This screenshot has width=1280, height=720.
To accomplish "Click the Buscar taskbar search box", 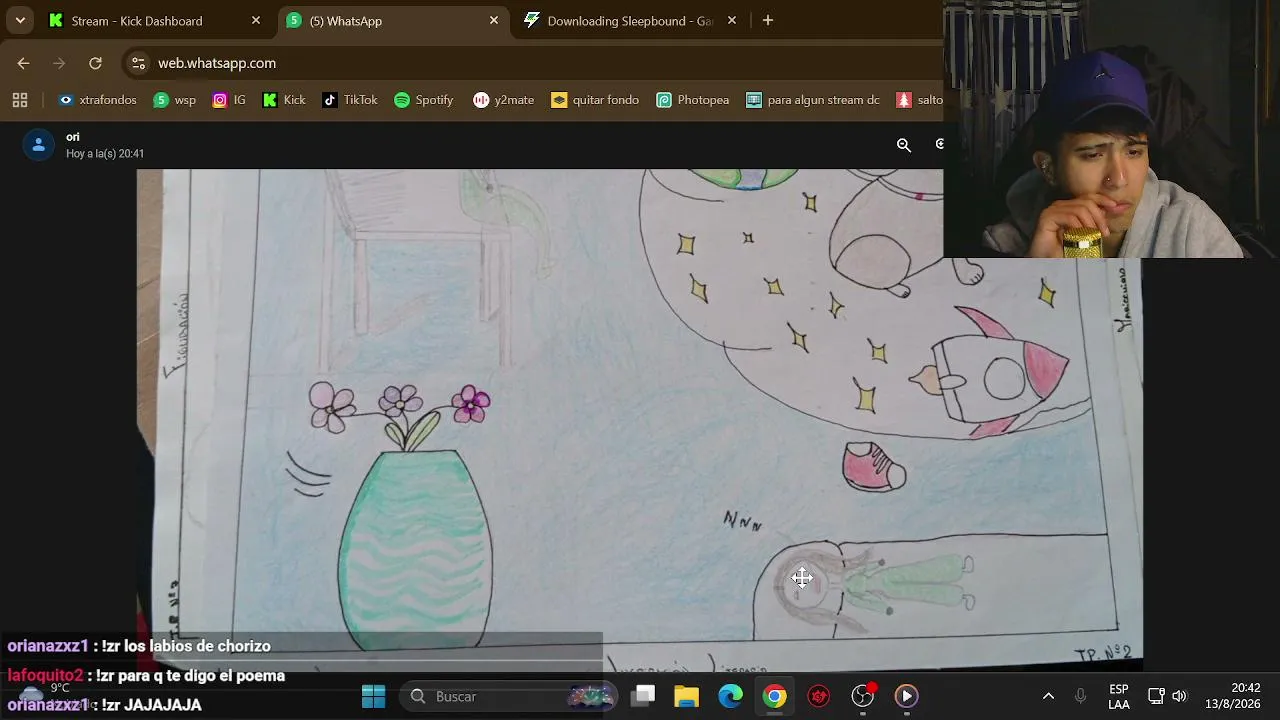I will [510, 696].
